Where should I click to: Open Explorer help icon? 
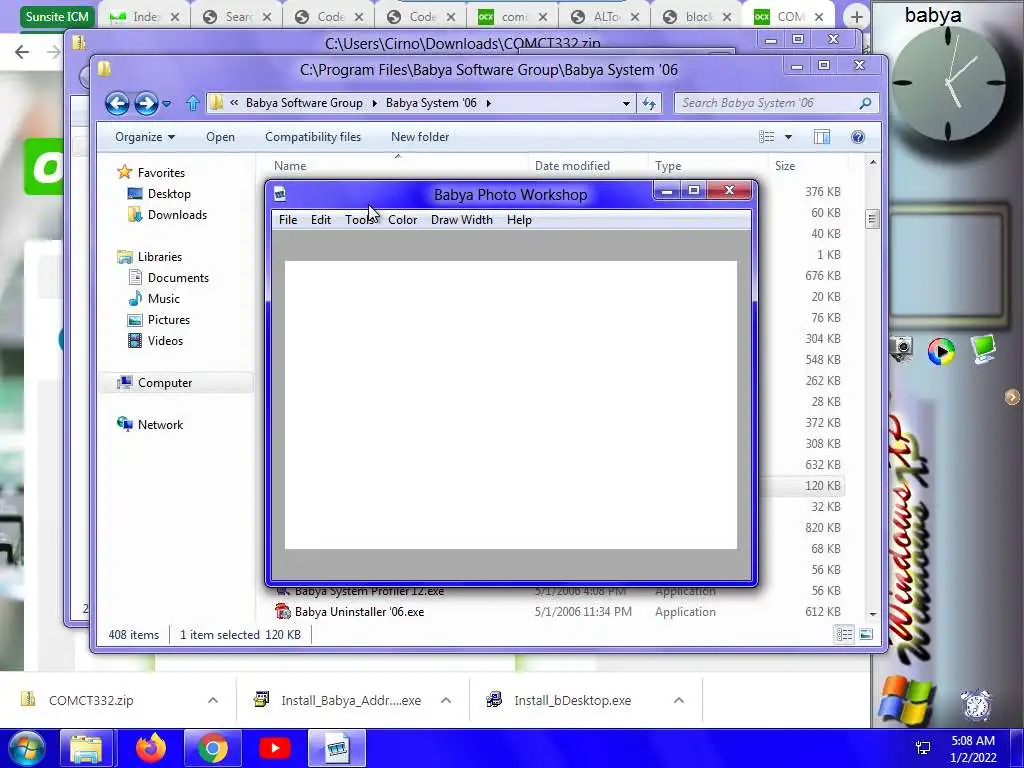858,137
